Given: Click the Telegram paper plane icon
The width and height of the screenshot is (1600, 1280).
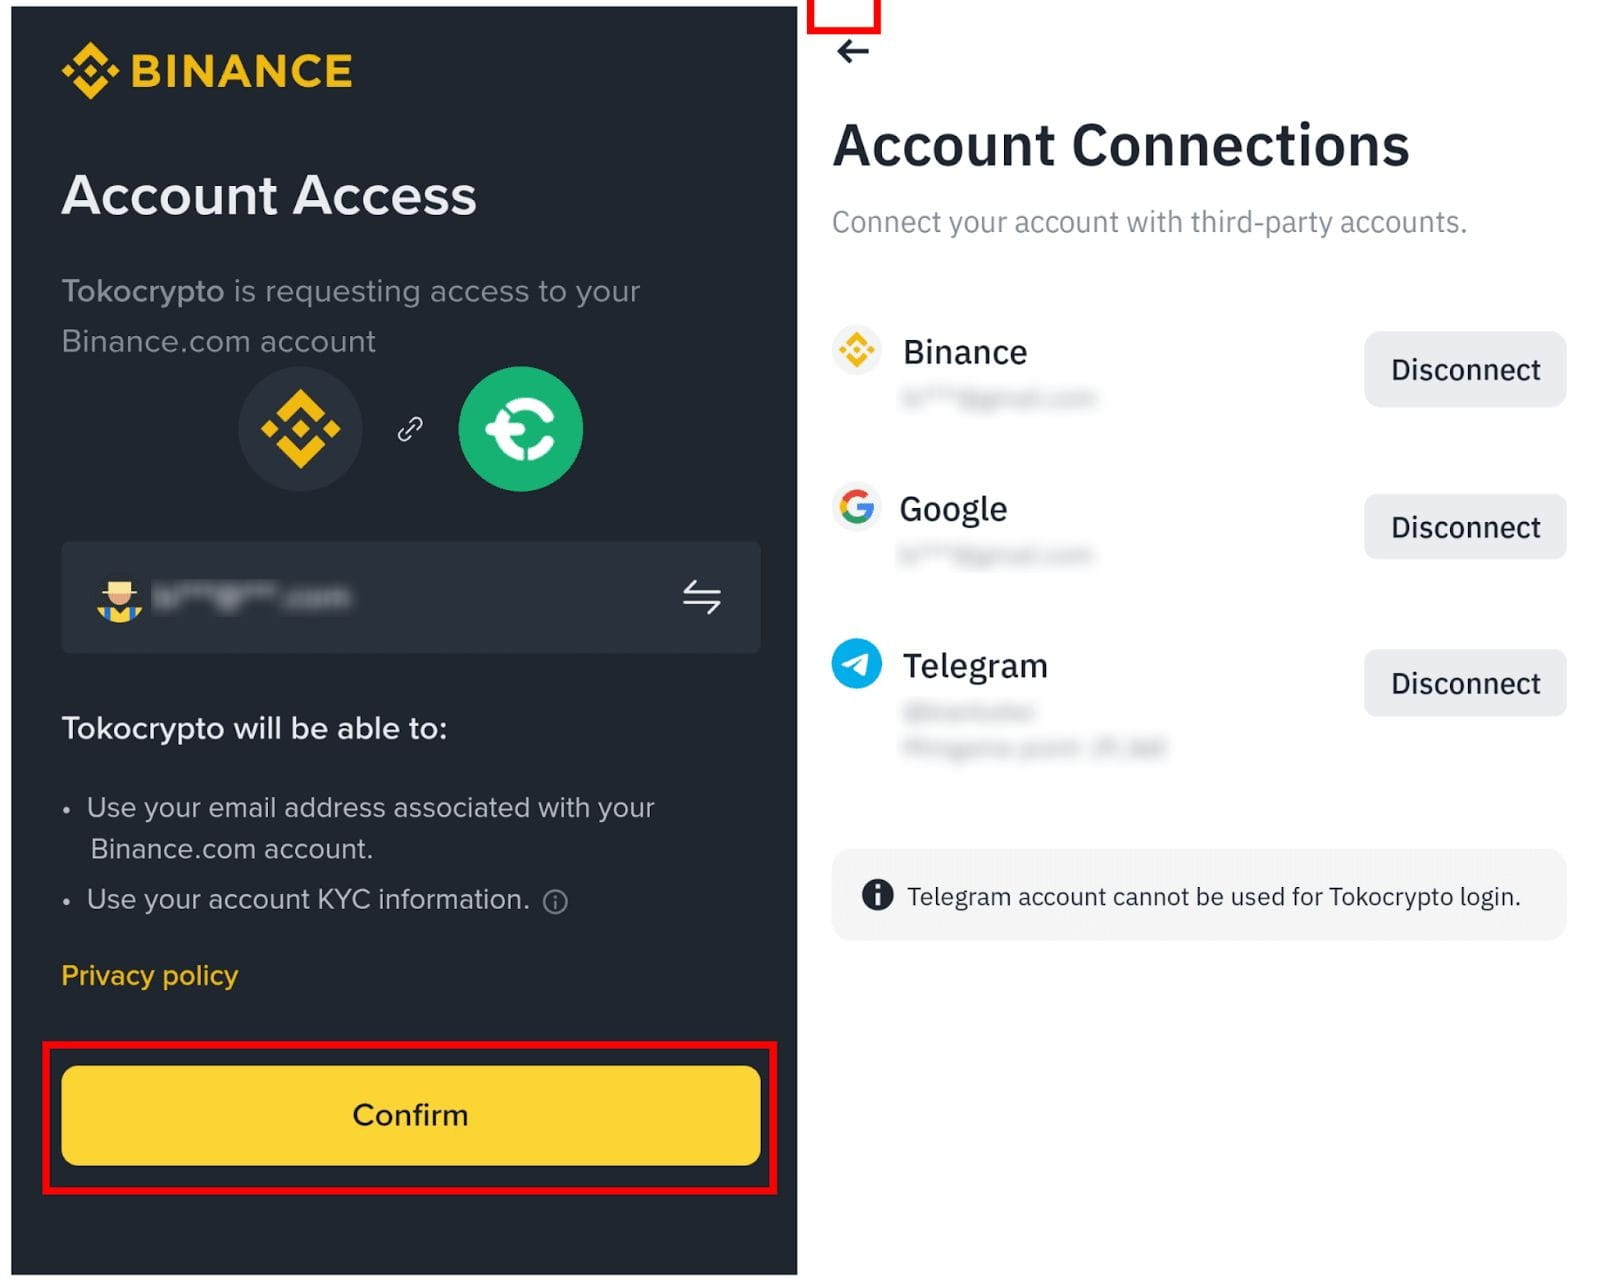Looking at the screenshot, I should (857, 664).
